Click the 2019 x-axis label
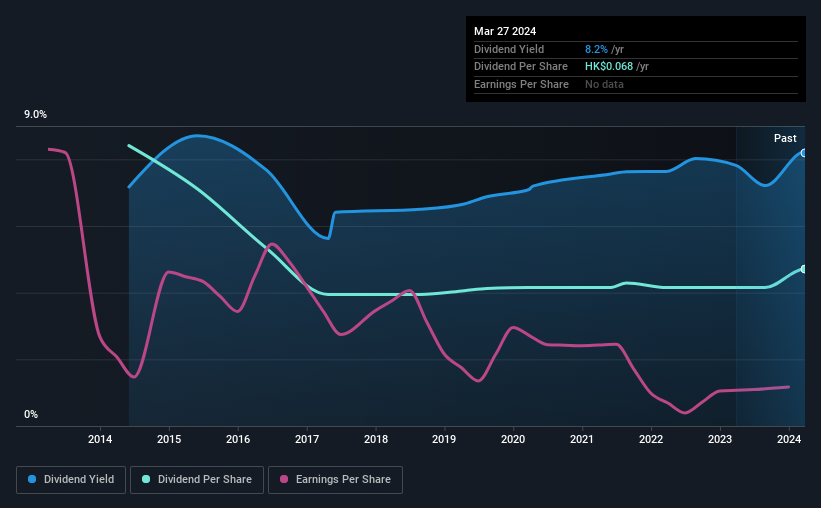The image size is (821, 508). pos(444,439)
